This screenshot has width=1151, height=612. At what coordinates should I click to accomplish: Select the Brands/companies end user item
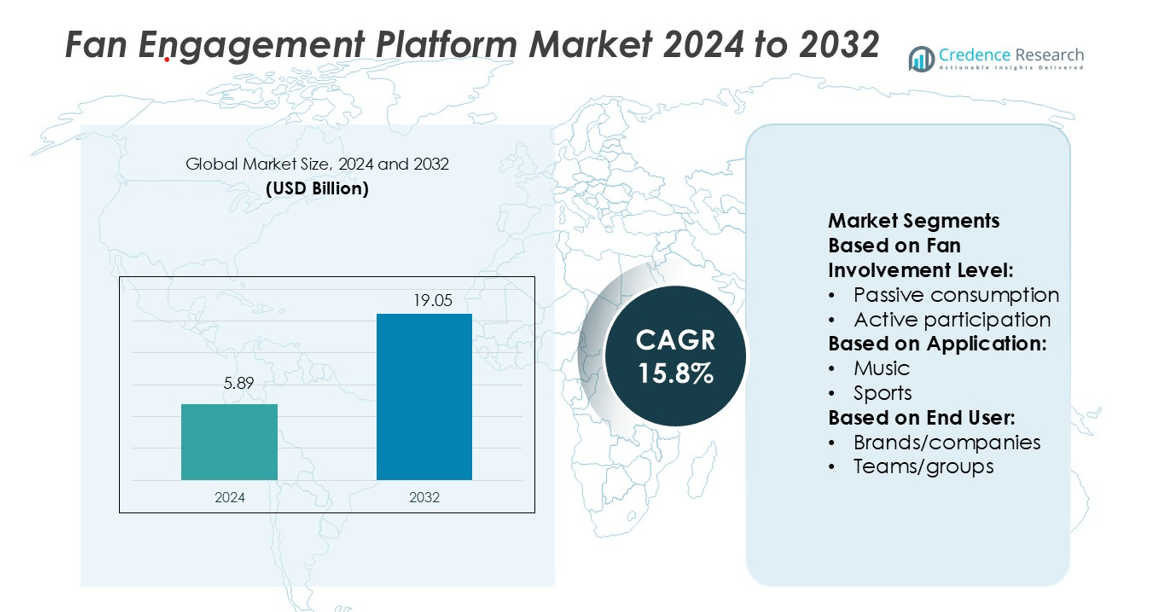point(946,442)
